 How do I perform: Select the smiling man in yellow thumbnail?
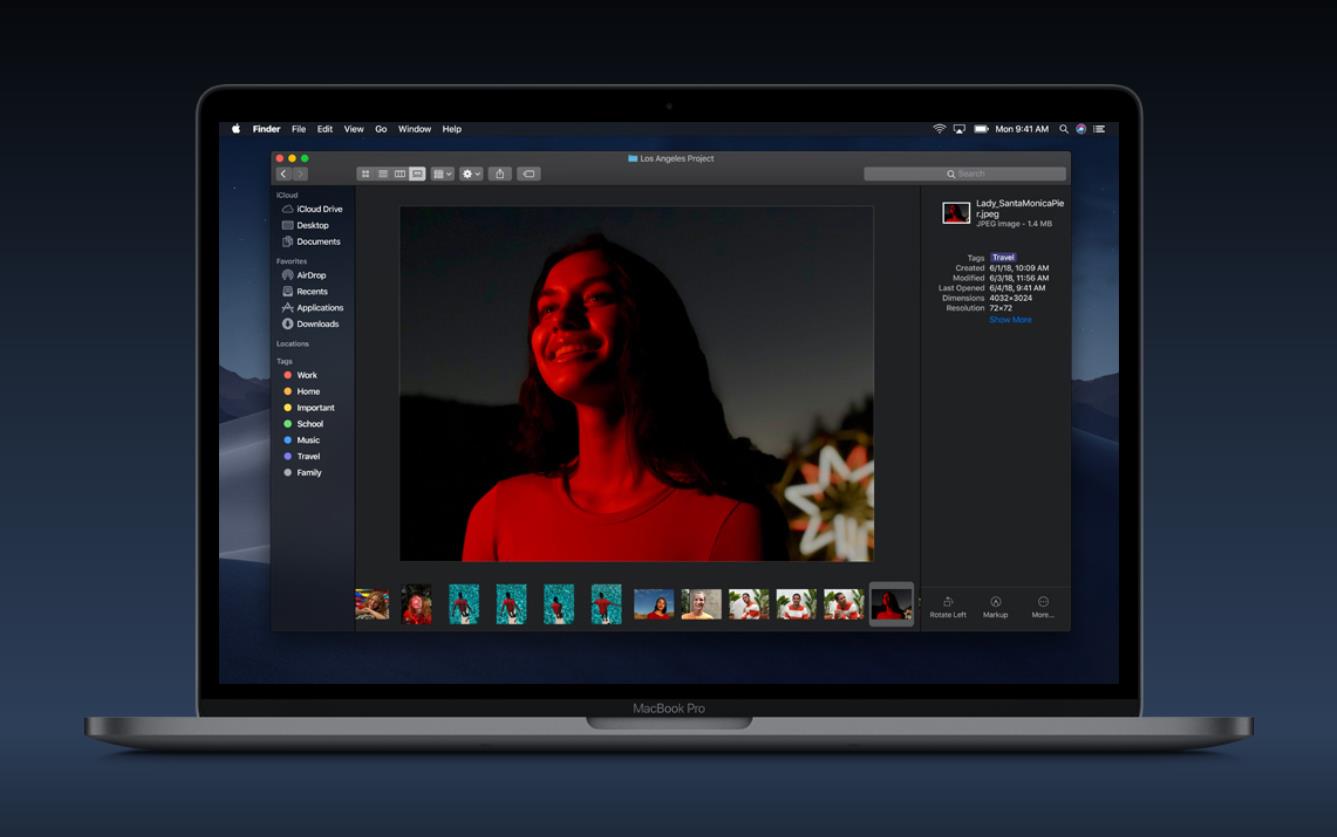pos(701,604)
